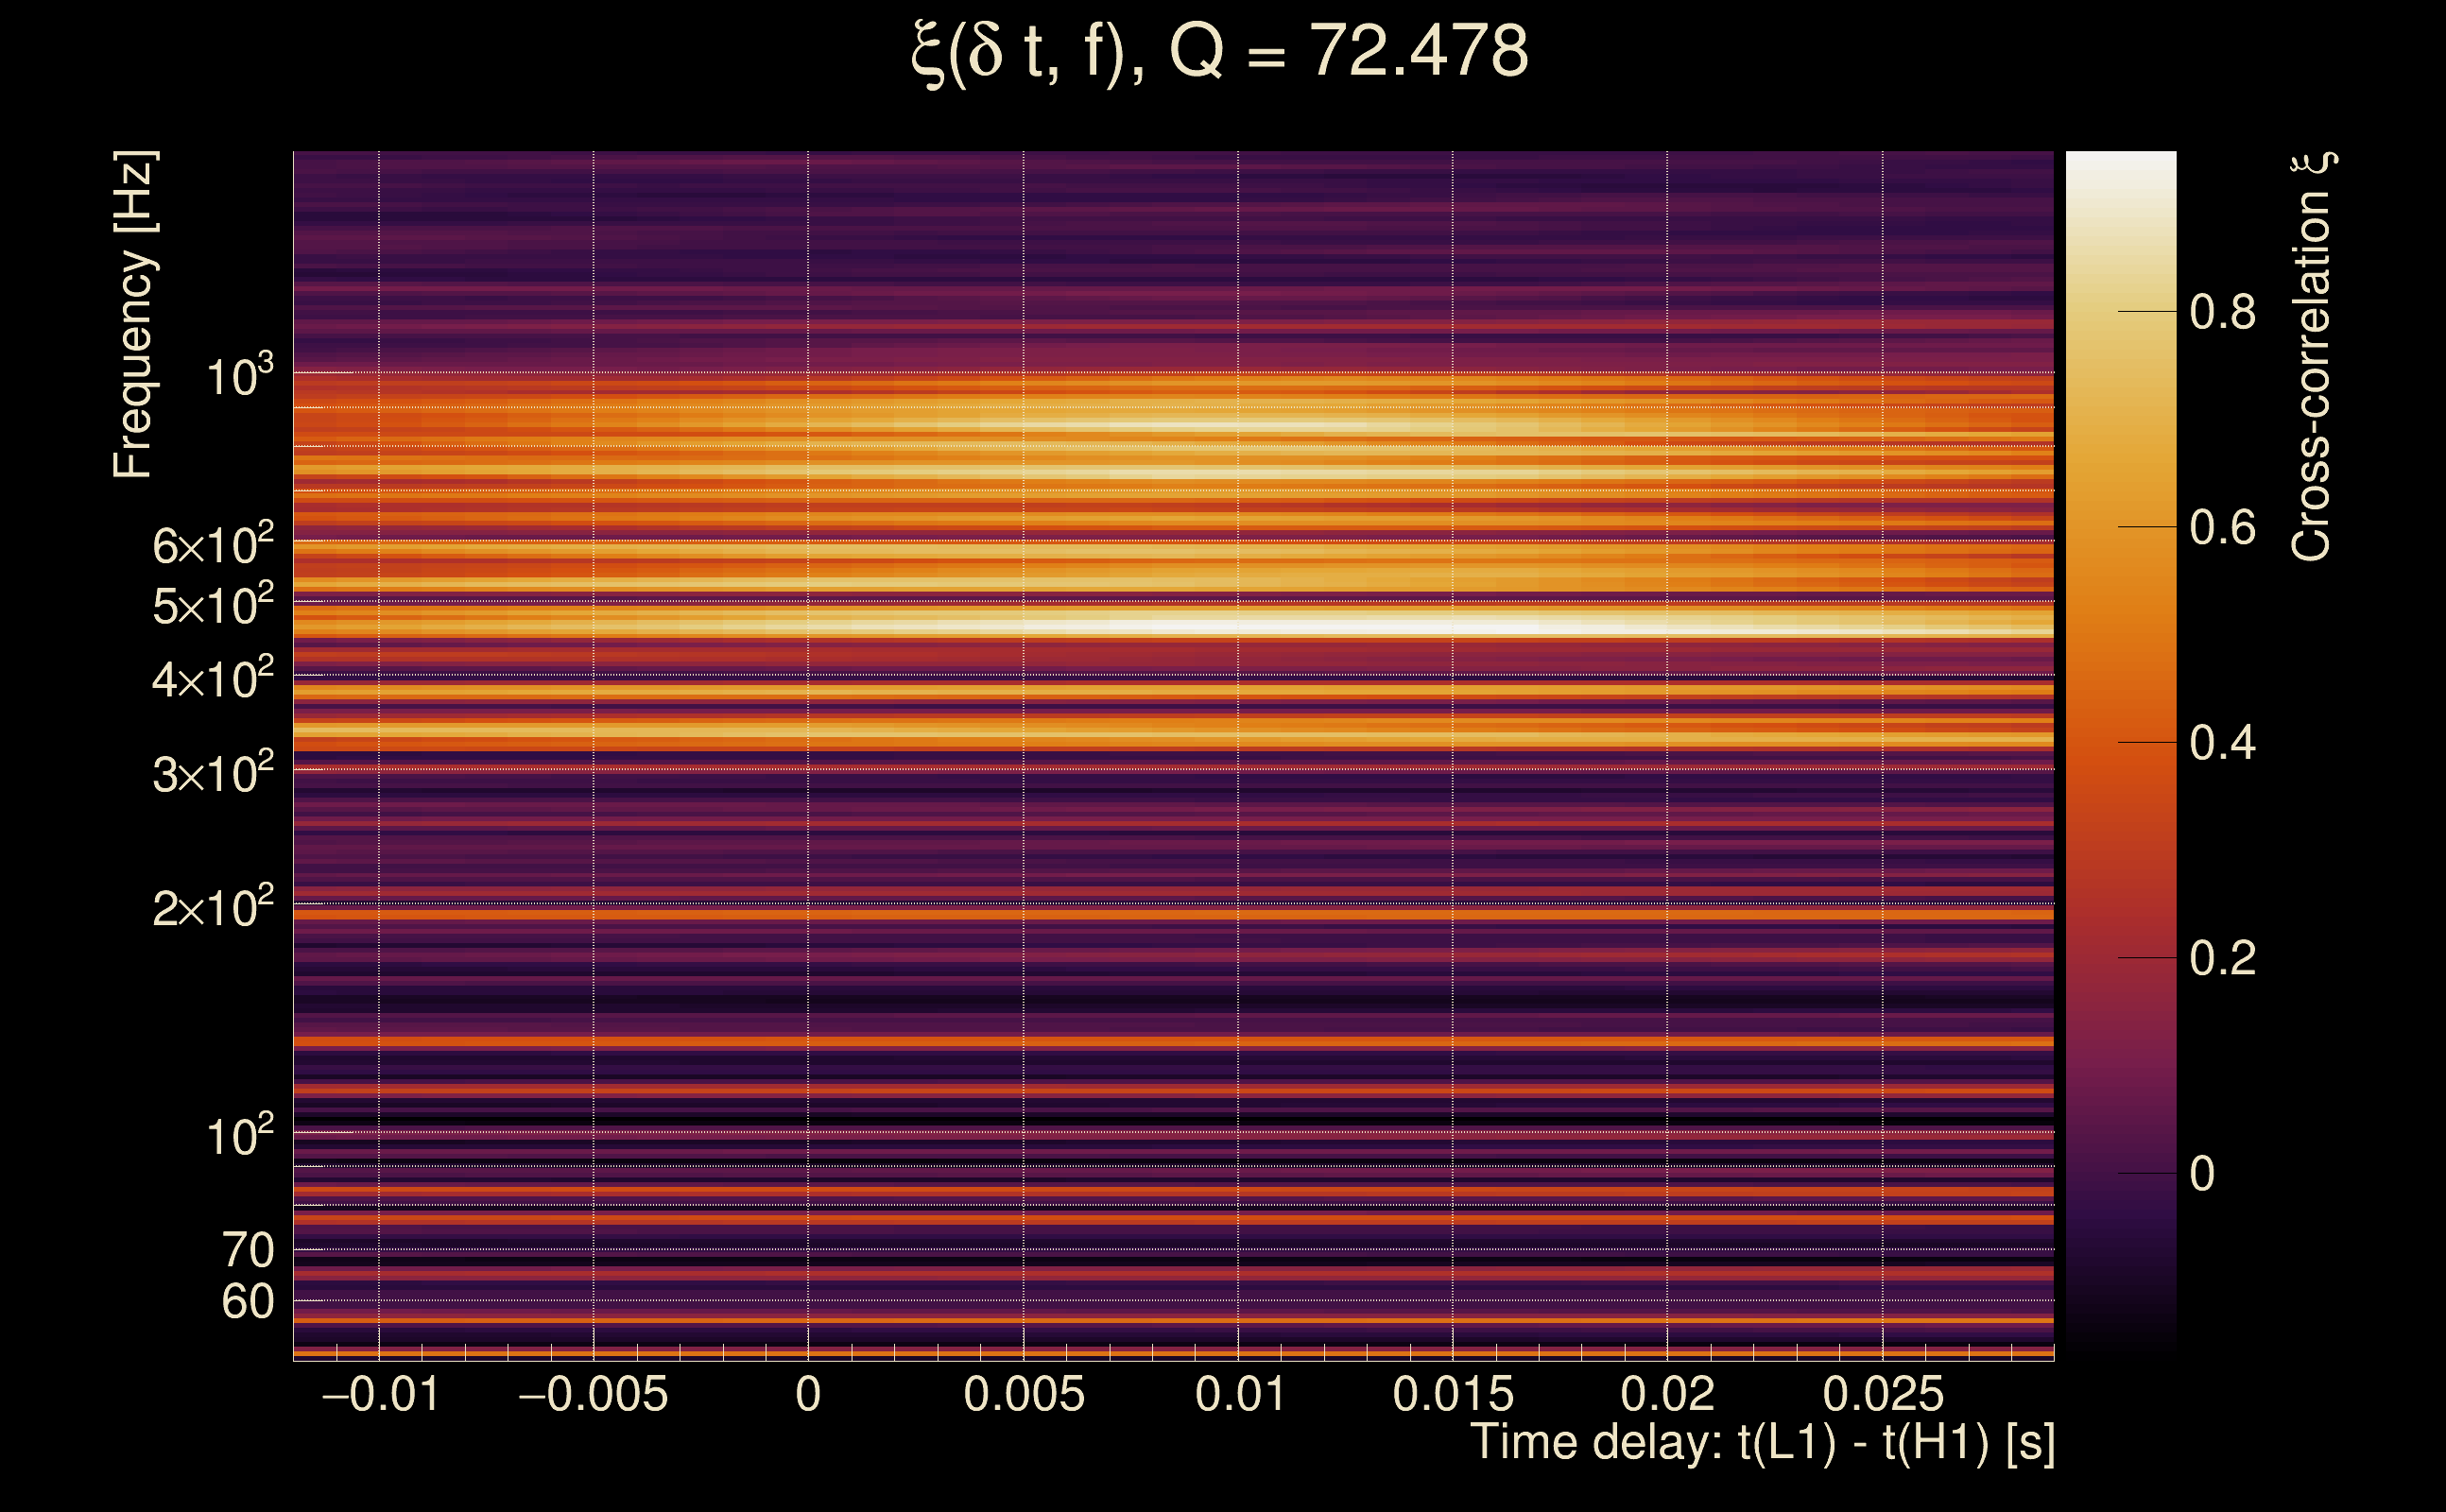
Task: Click the Frequency [Hz] y-axis label
Action: (x=134, y=314)
